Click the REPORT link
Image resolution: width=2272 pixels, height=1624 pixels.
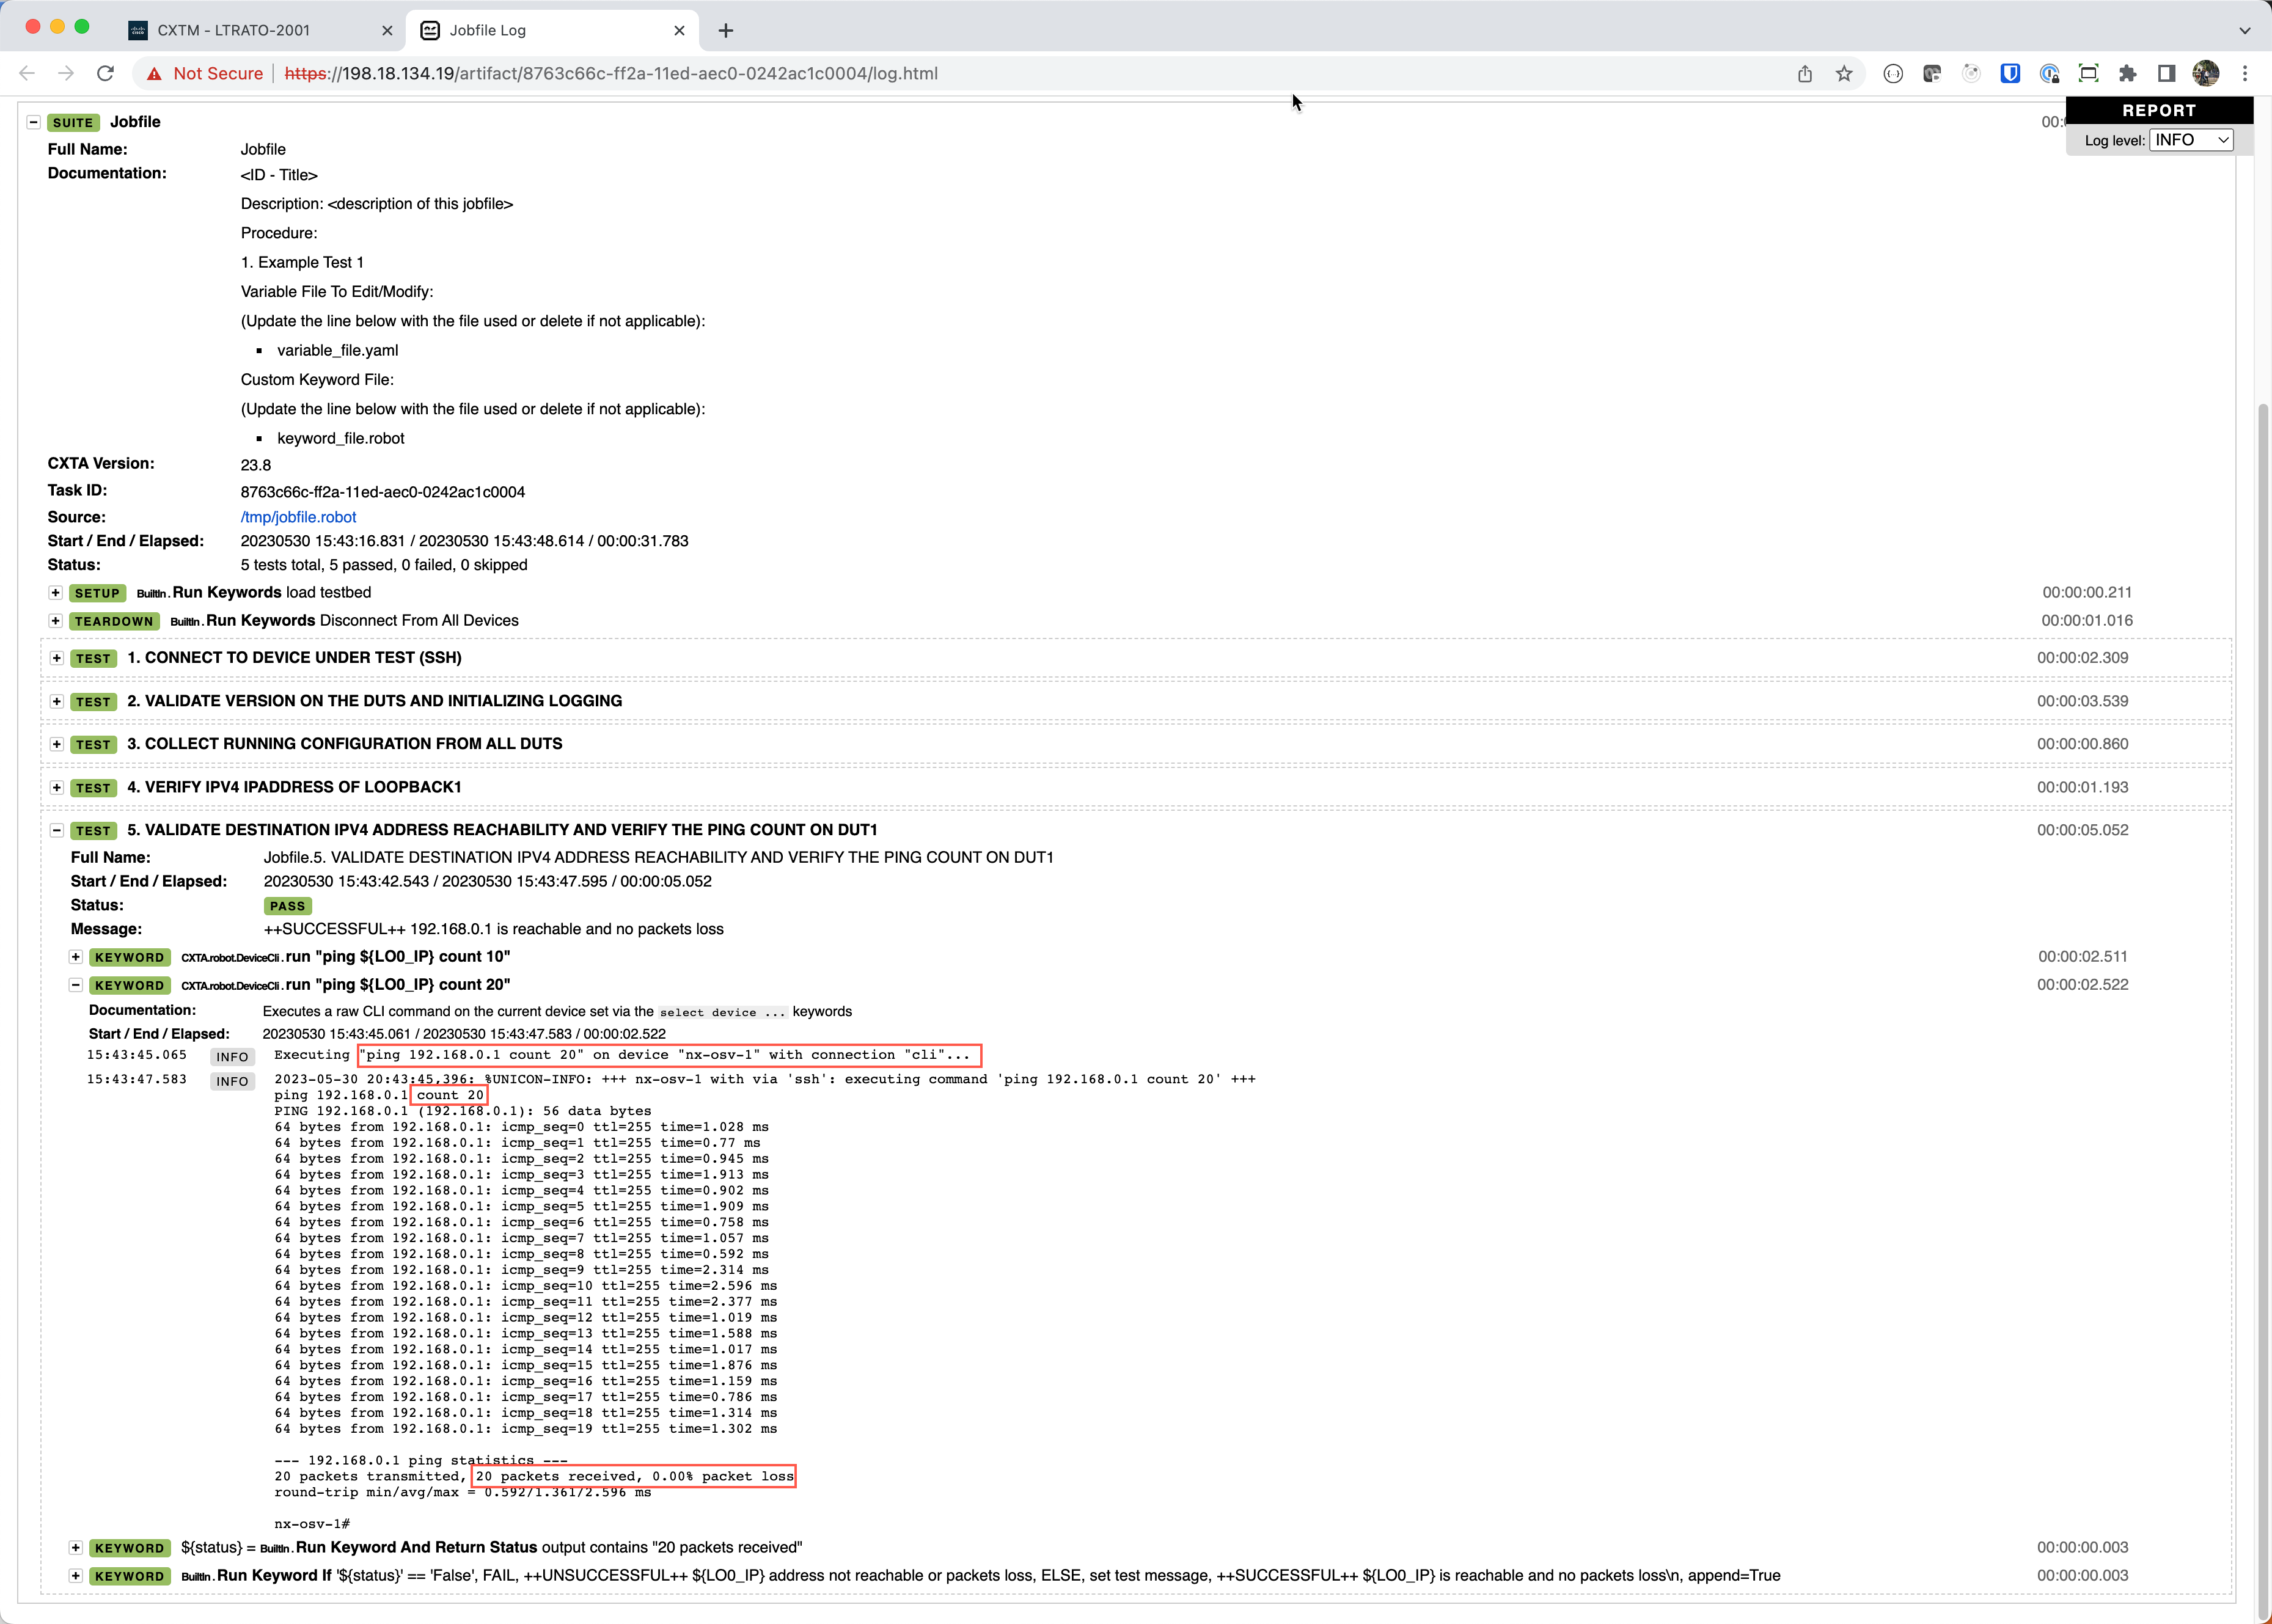point(2159,110)
